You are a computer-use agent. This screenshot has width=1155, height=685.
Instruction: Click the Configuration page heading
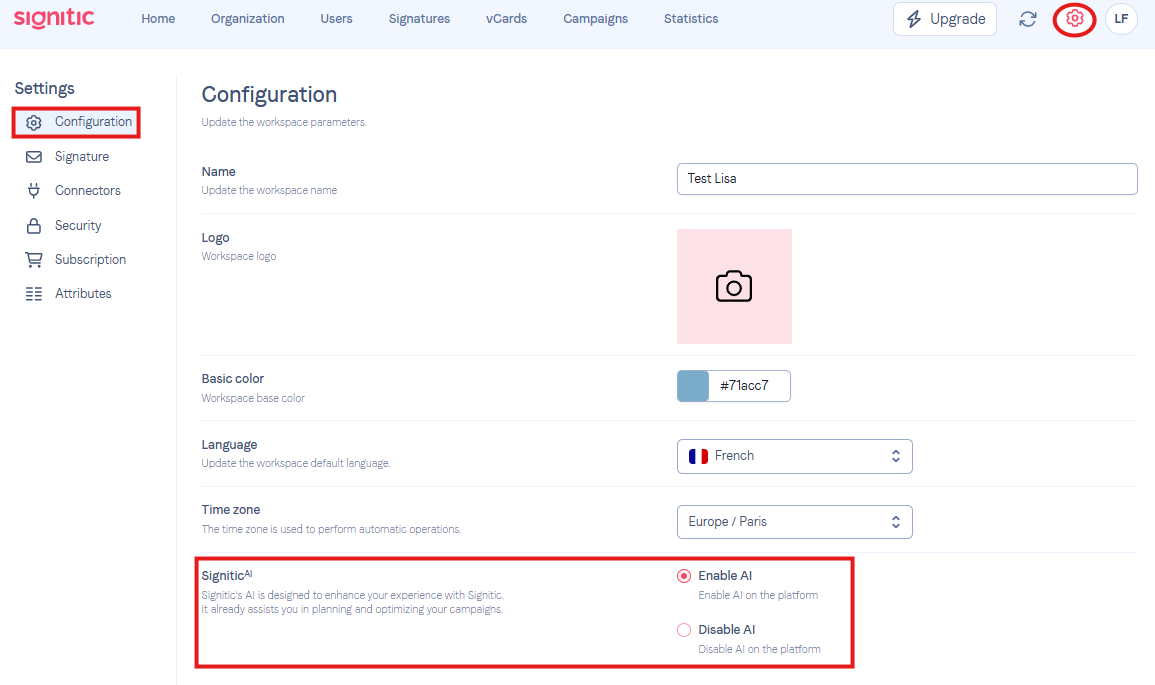point(270,95)
